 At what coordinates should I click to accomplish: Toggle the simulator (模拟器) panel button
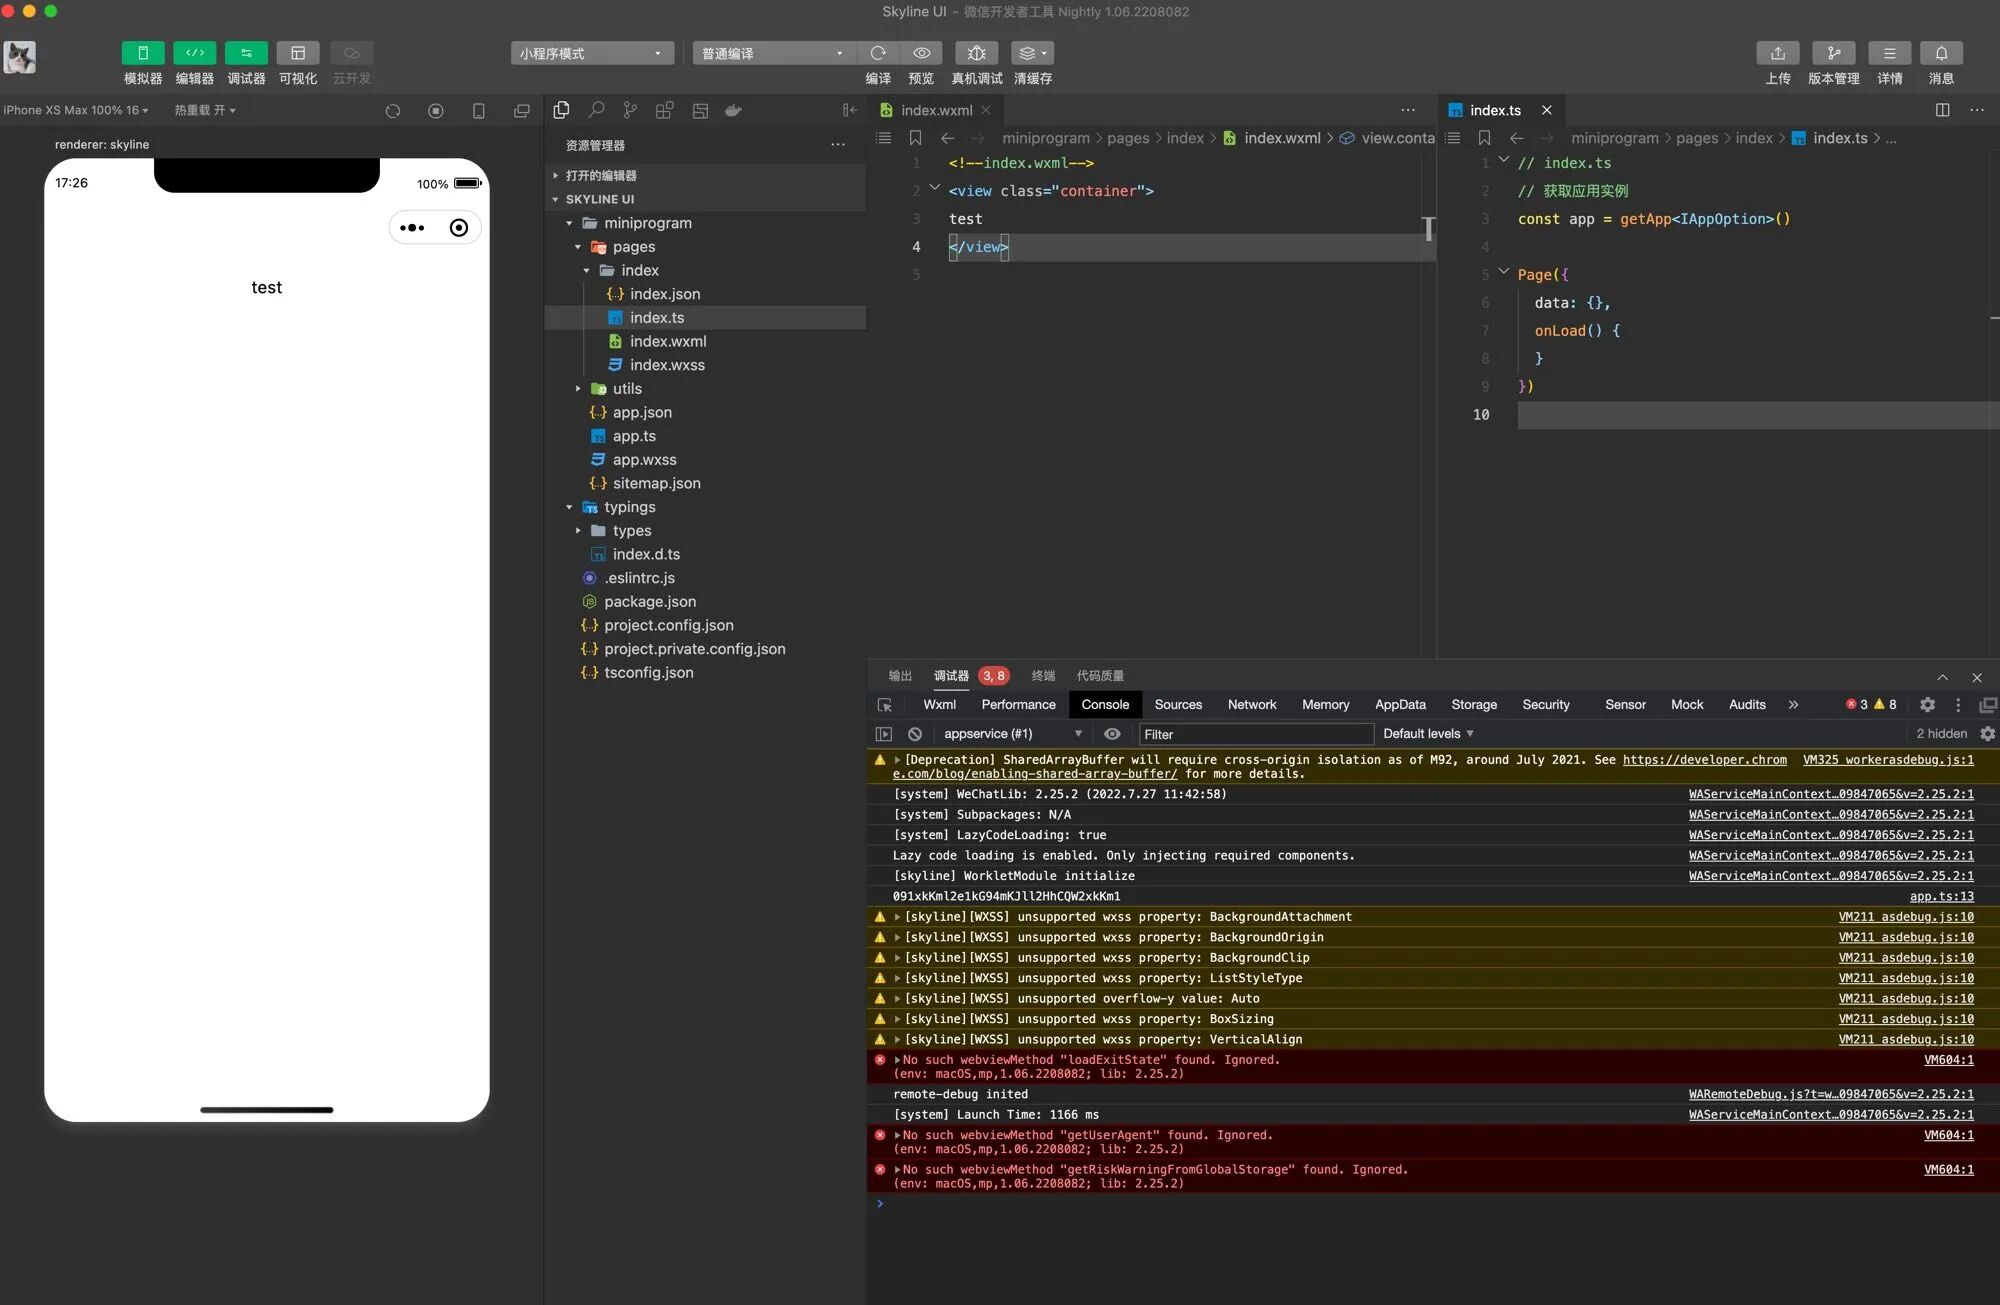[x=142, y=53]
